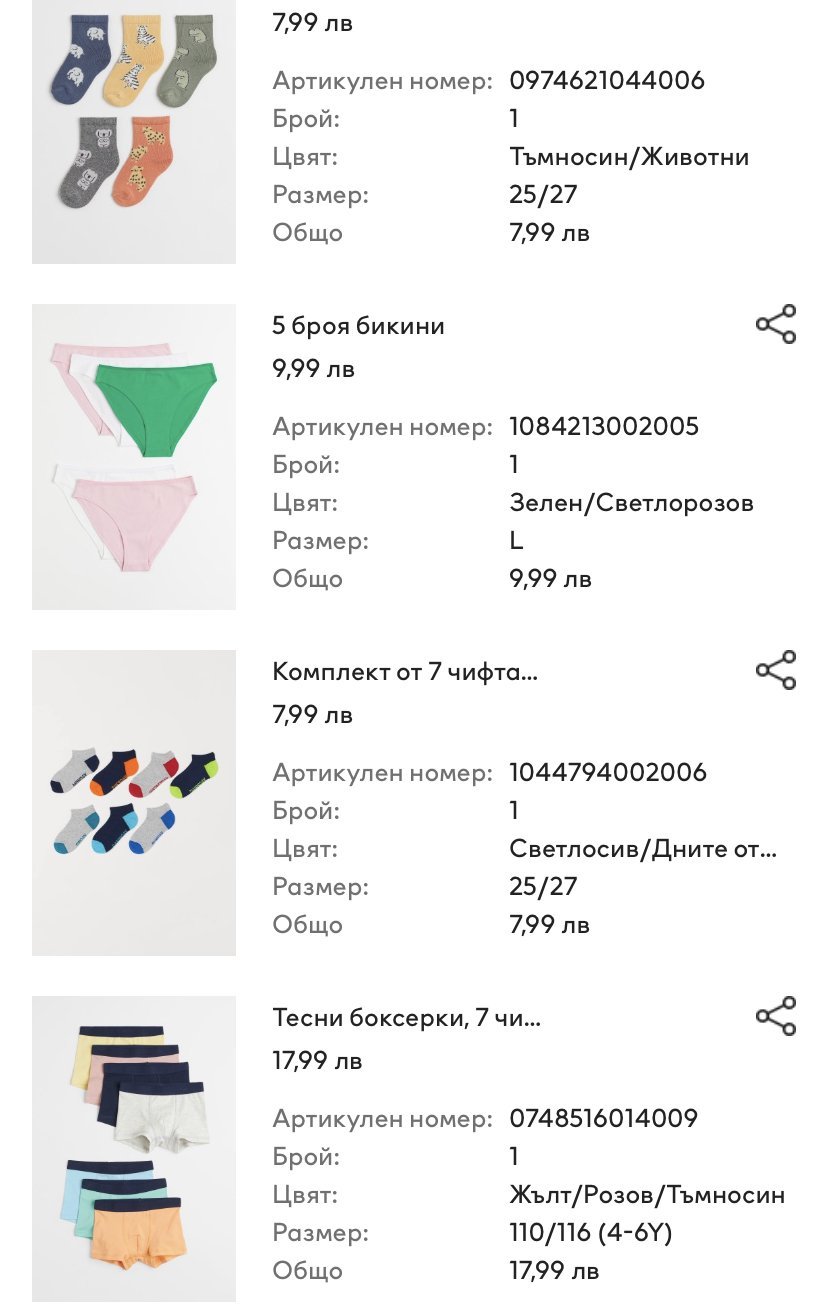This screenshot has height=1312, width=828.
Task: Open the "Комплект от 7 чифта..." title
Action: (405, 672)
